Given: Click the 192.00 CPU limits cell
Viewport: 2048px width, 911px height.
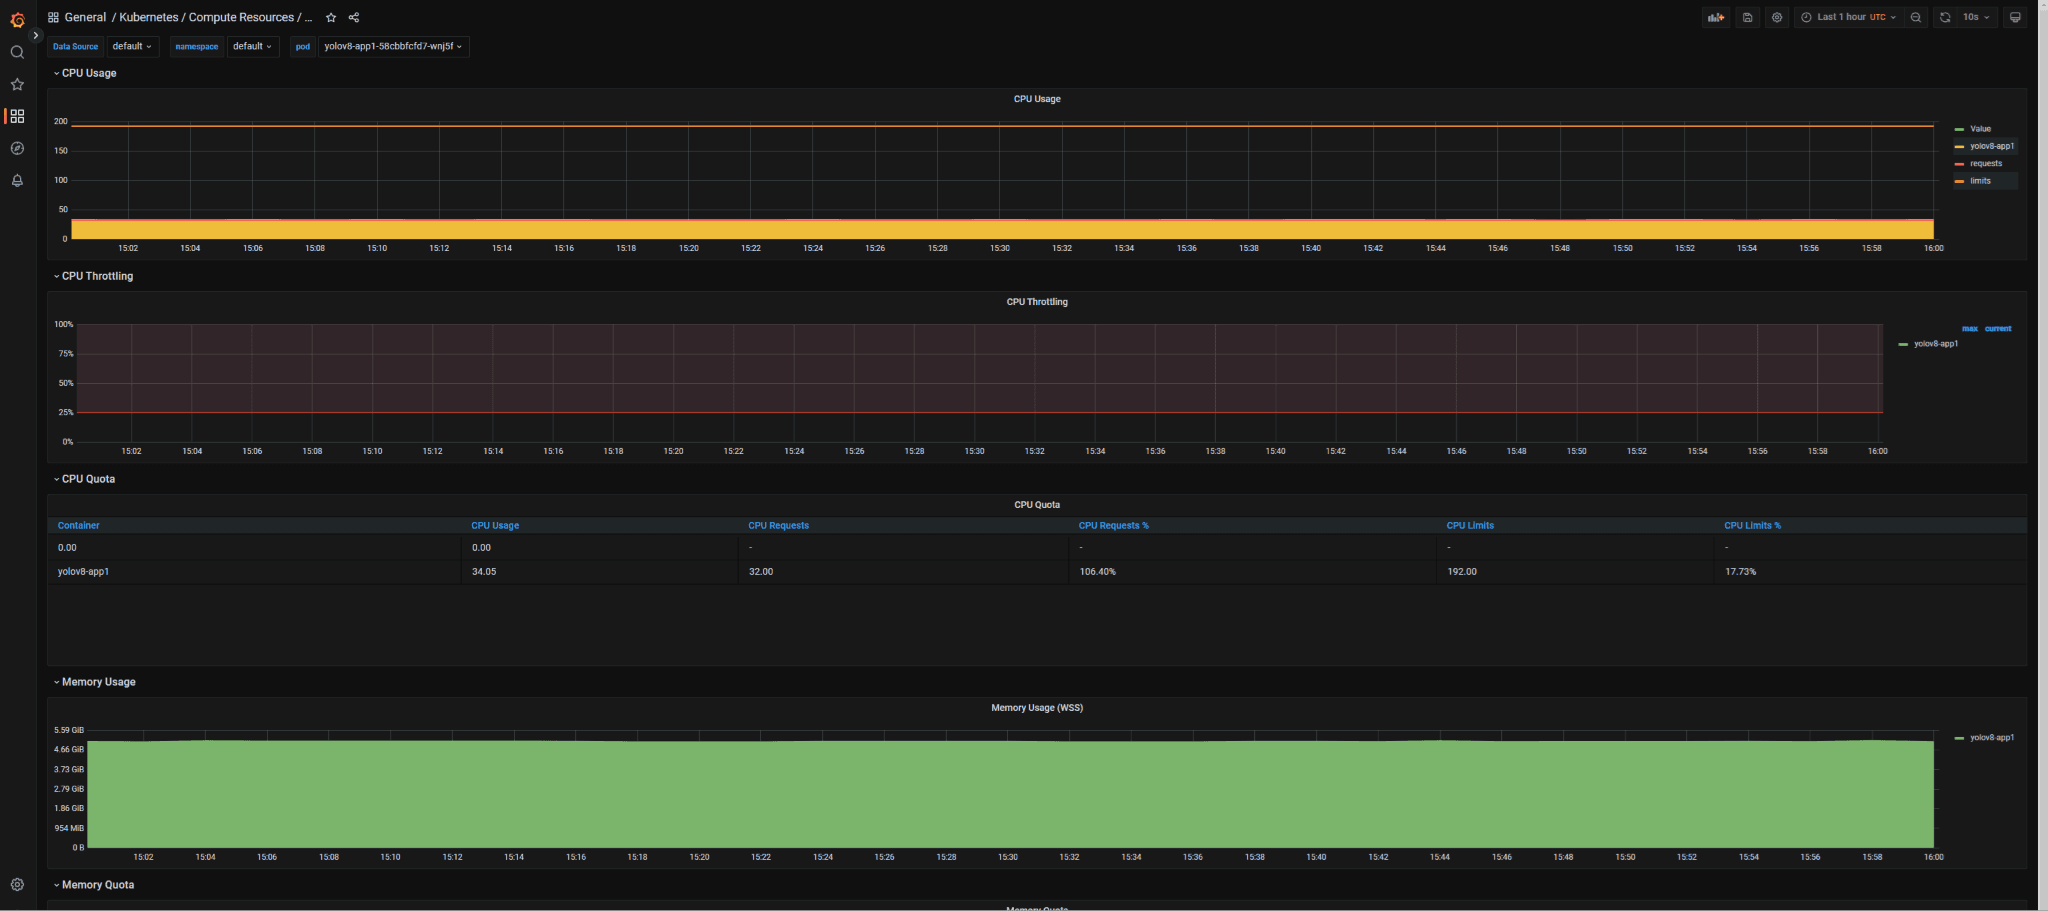Looking at the screenshot, I should 1575,572.
